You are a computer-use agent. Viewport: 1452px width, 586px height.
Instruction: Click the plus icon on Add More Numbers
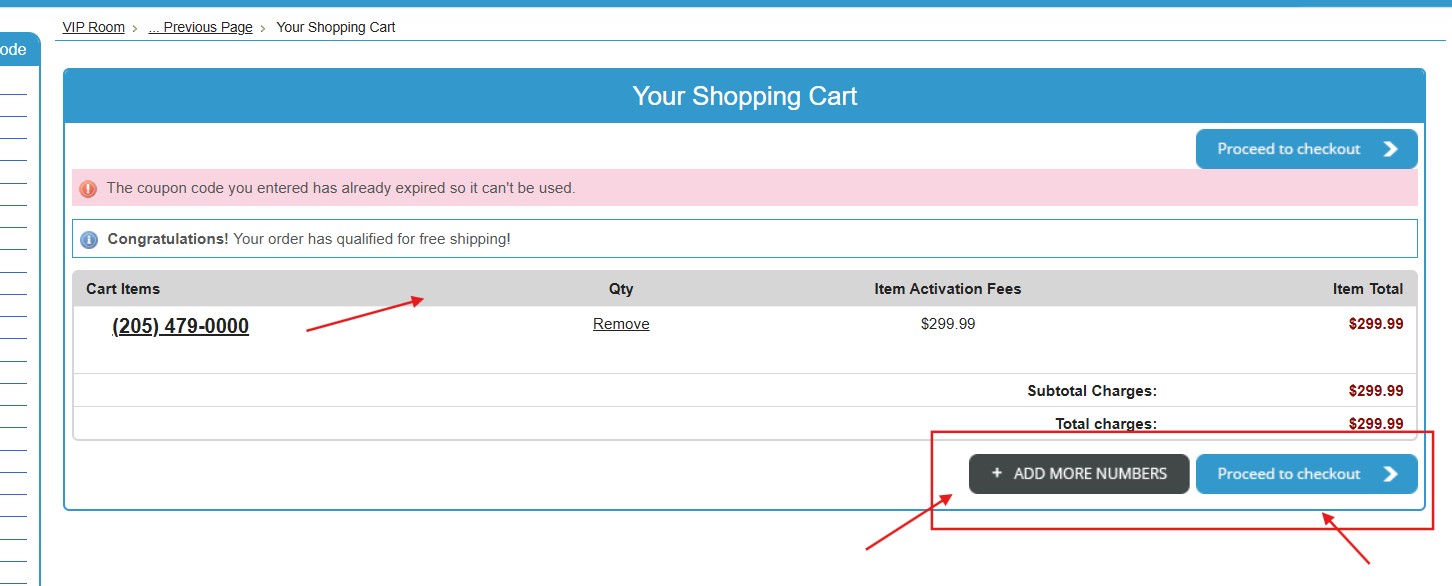click(x=997, y=473)
